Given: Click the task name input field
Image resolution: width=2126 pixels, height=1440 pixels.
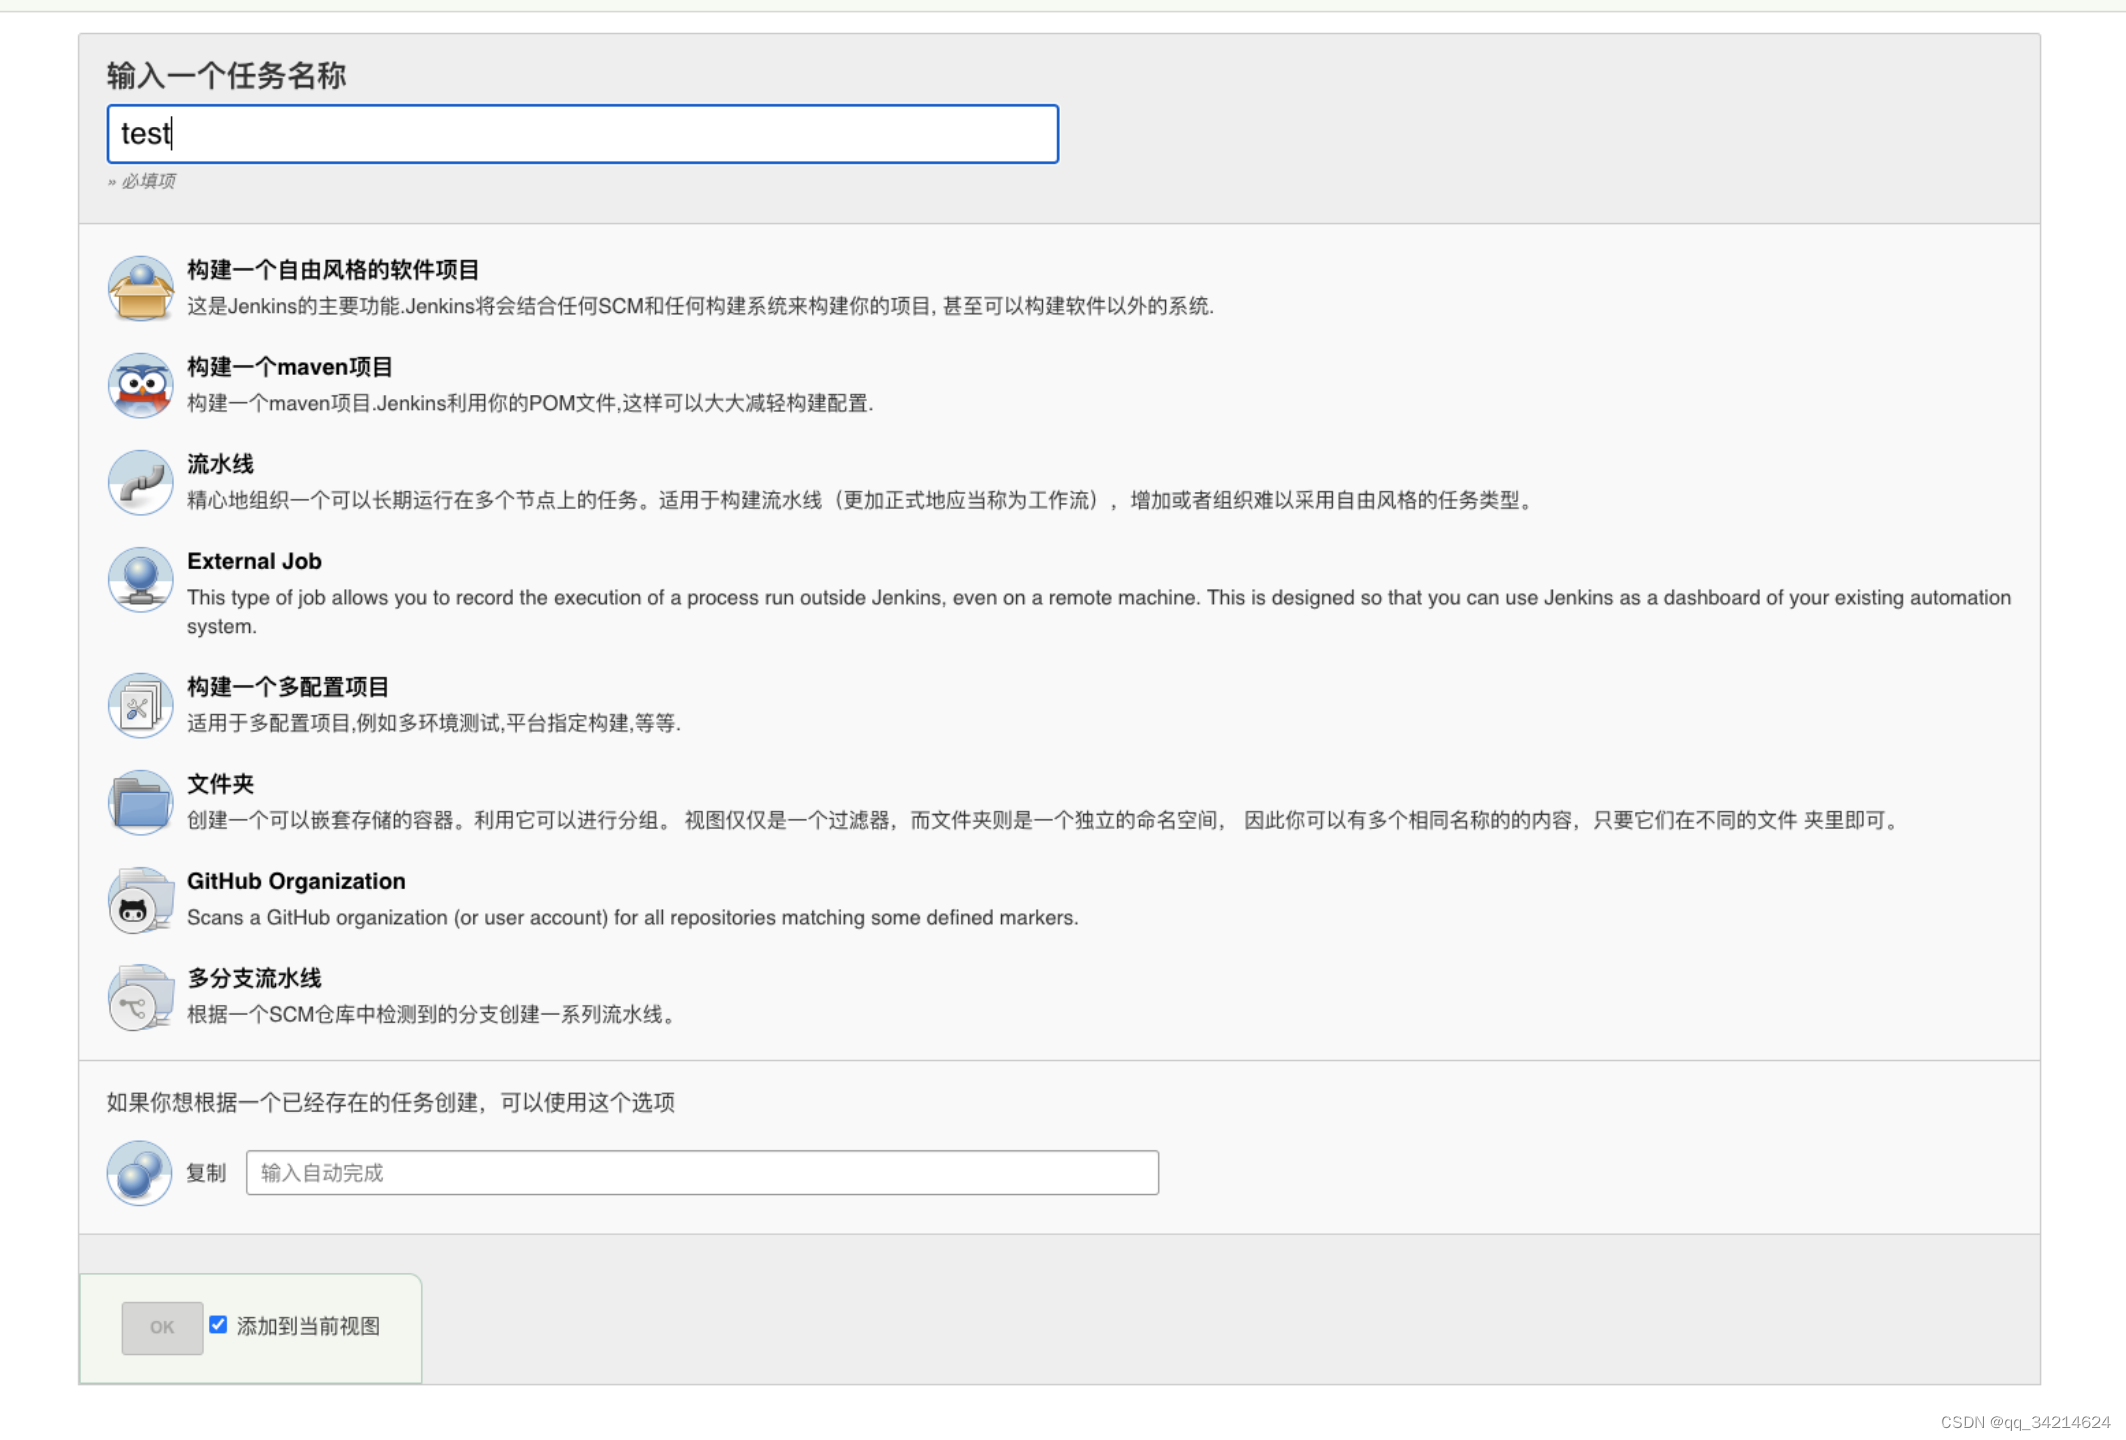Looking at the screenshot, I should 582,134.
